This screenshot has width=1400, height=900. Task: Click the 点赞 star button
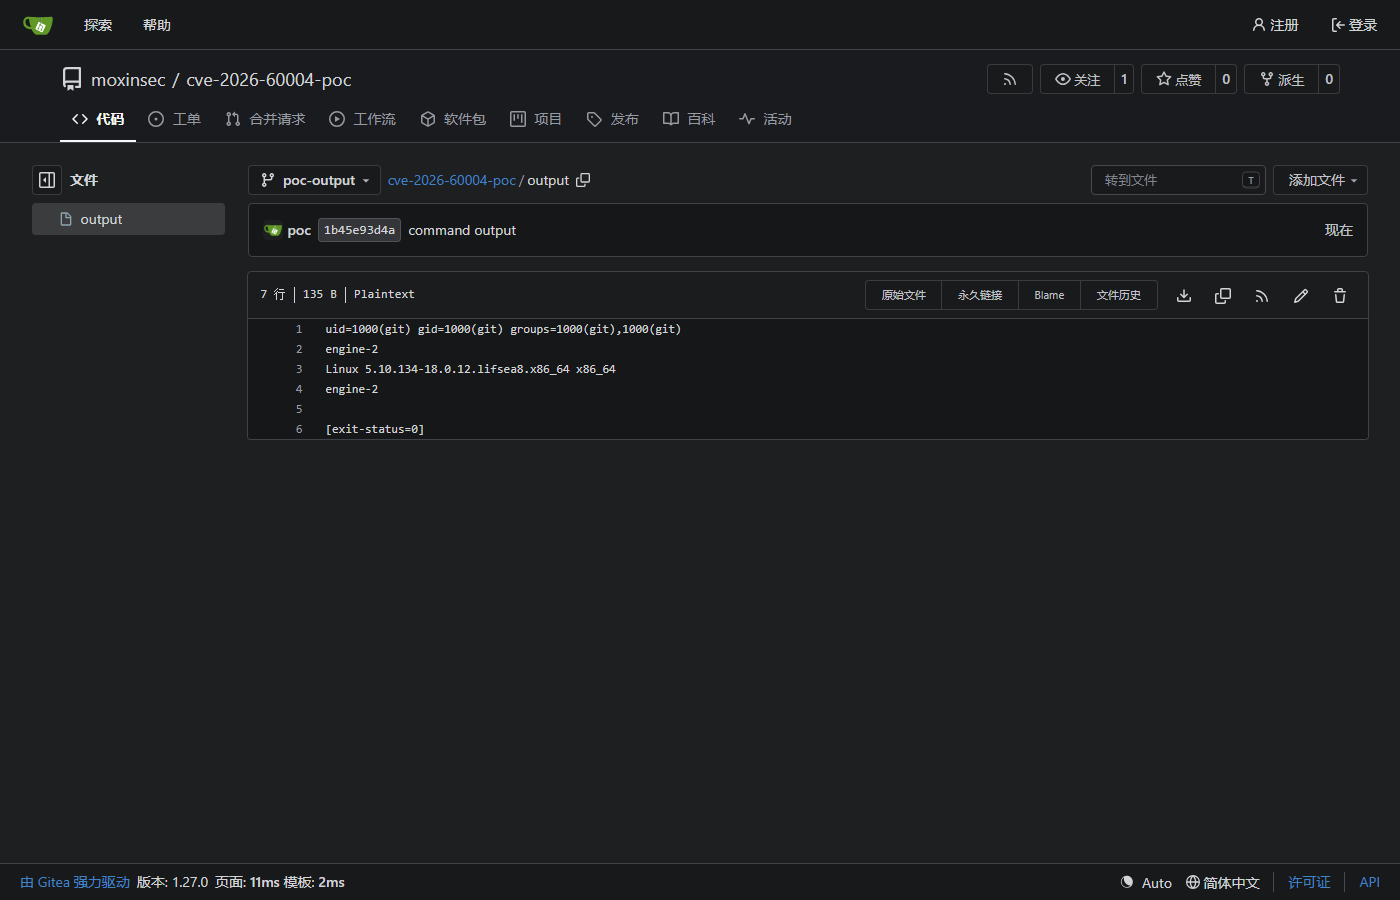(x=1179, y=79)
